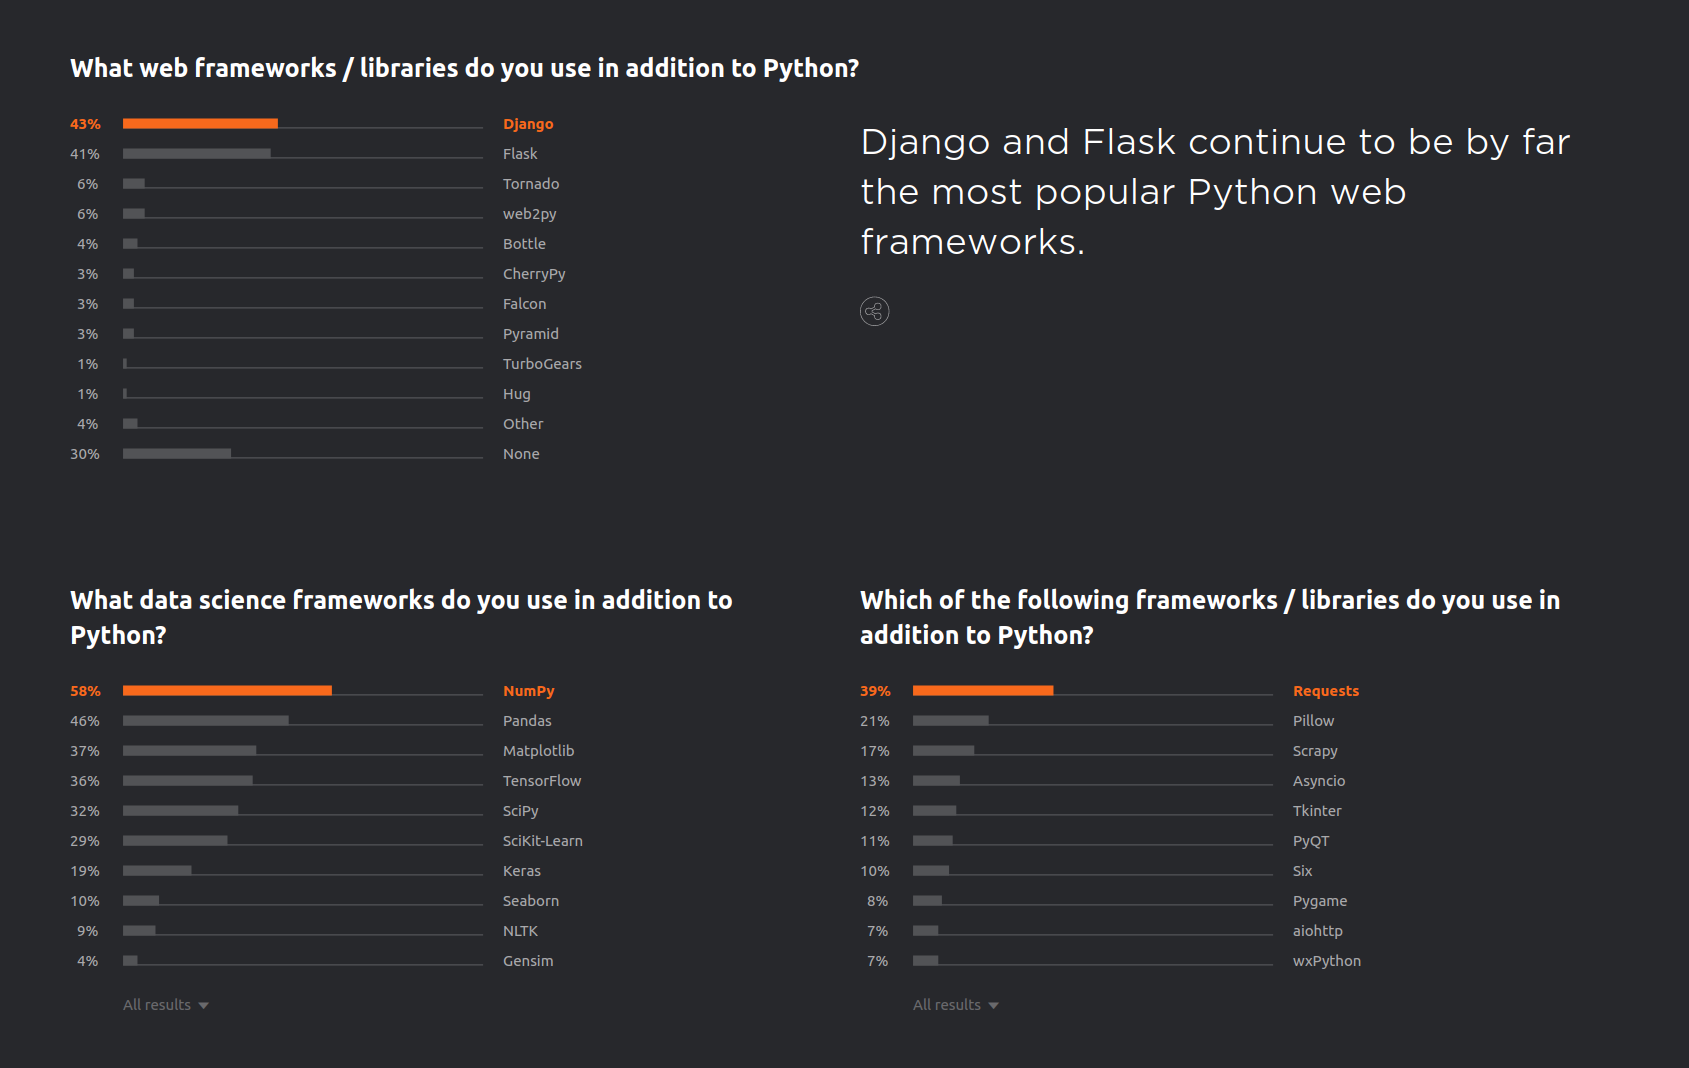Screen dimensions: 1689x1068
Task: Click the share icon below the Django summary text
Action: (x=874, y=311)
